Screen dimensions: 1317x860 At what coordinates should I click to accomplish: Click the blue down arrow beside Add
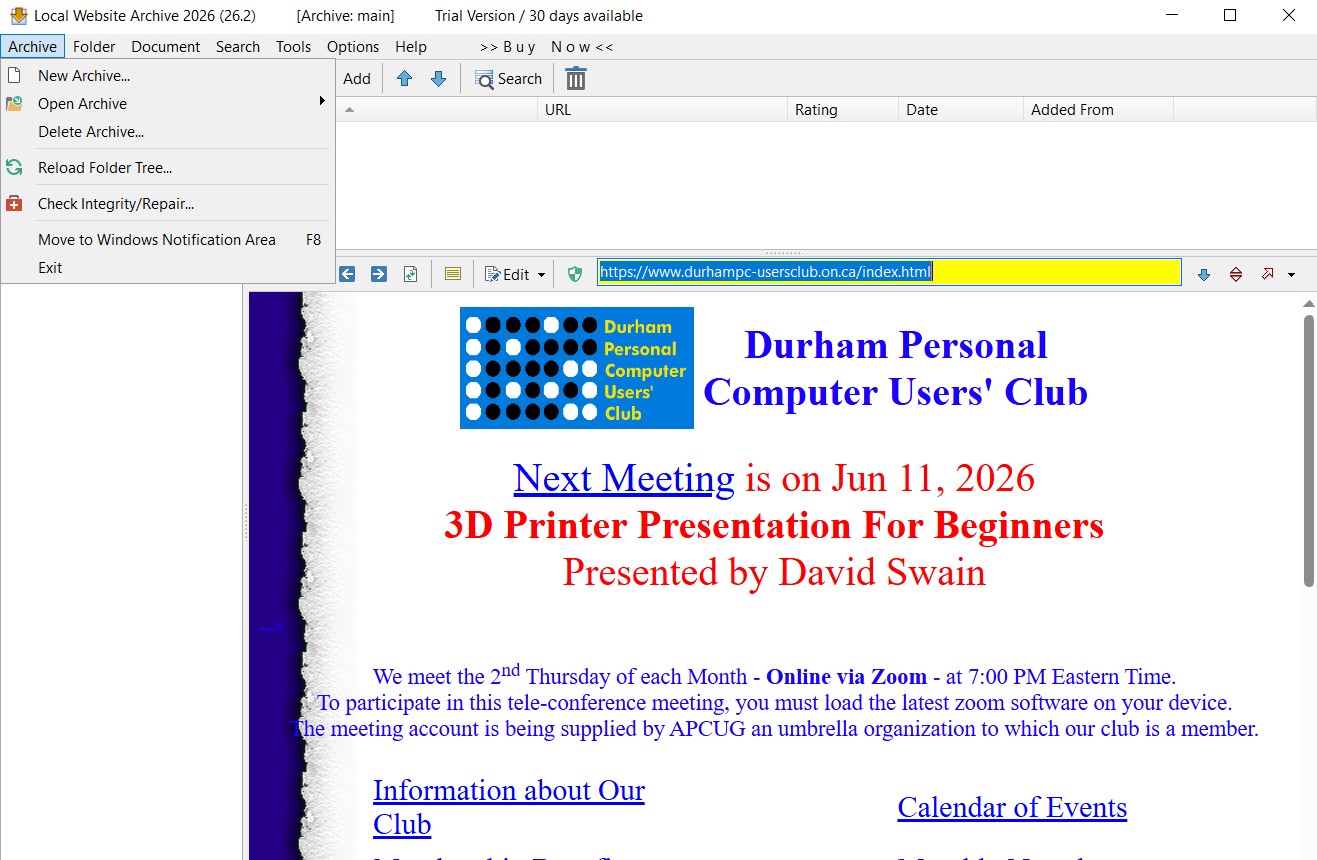point(438,79)
